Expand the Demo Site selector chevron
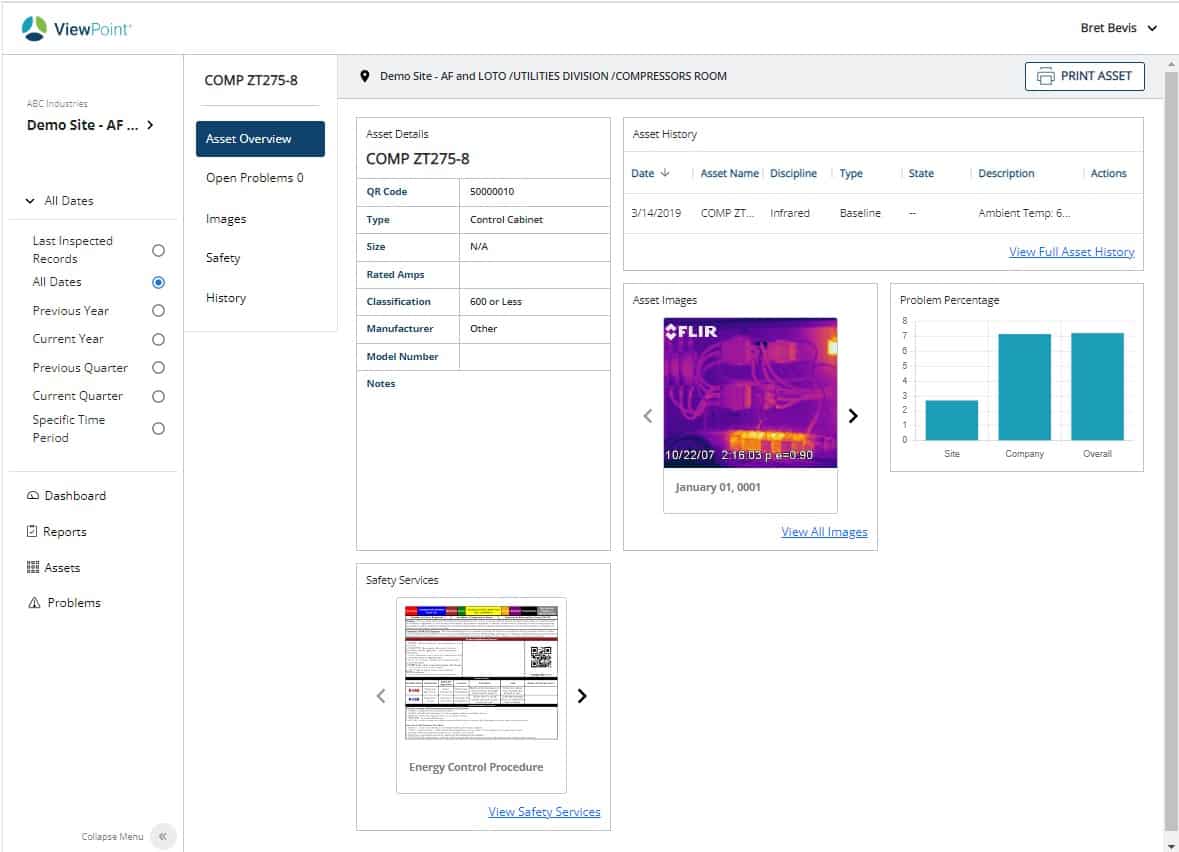 [x=150, y=125]
